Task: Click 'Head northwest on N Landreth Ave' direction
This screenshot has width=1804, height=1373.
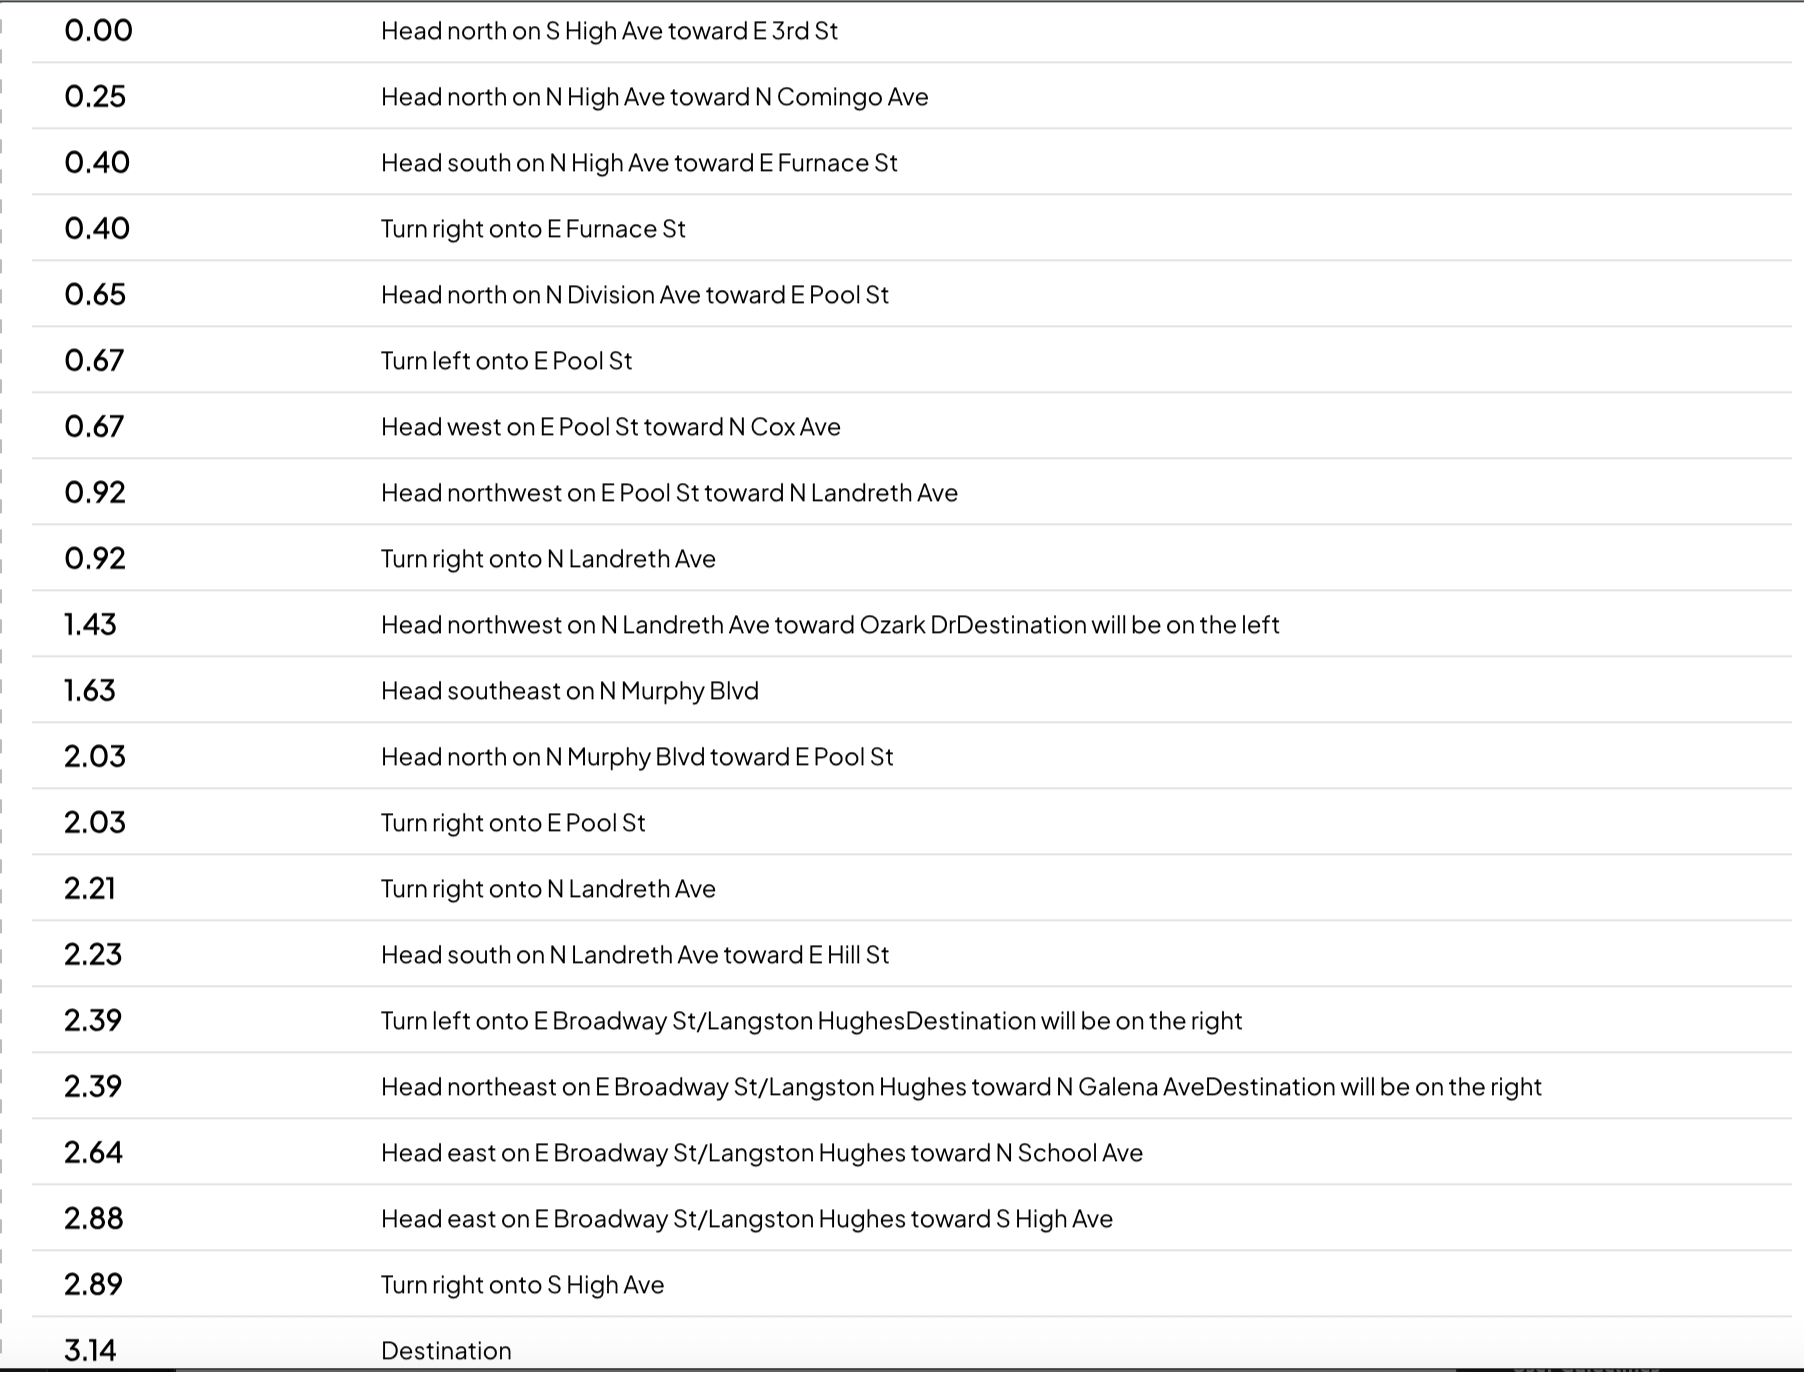Action: [x=911, y=624]
